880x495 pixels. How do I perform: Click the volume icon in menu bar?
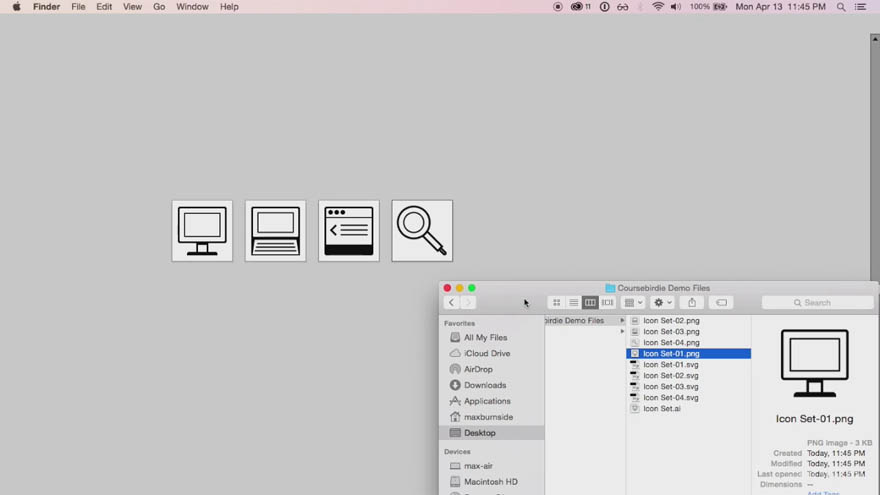tap(676, 7)
